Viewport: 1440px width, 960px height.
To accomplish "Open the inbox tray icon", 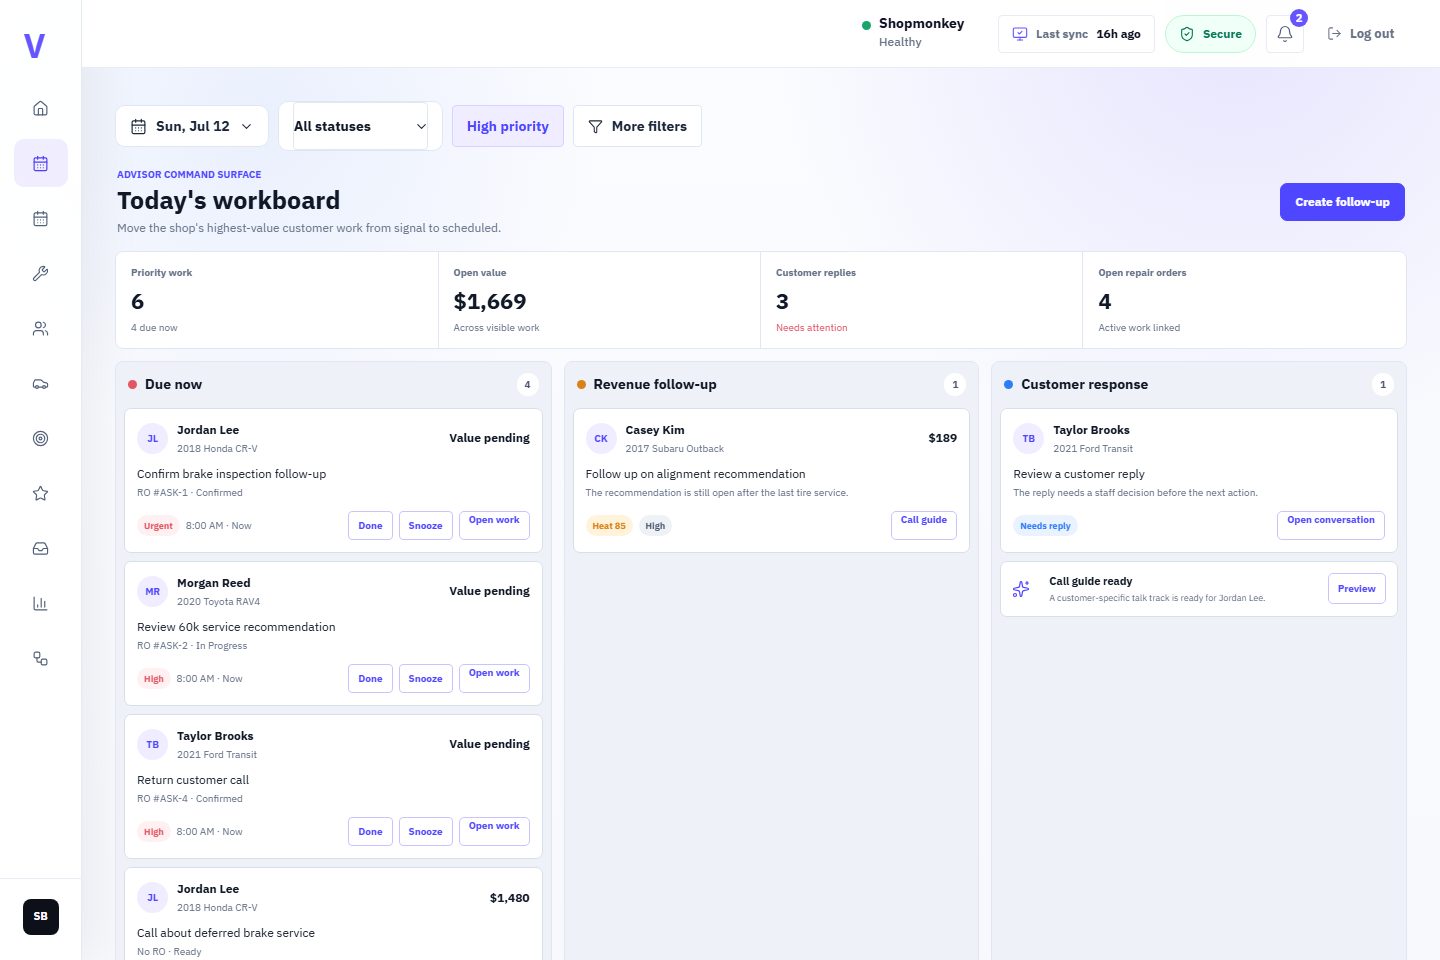I will (x=40, y=548).
